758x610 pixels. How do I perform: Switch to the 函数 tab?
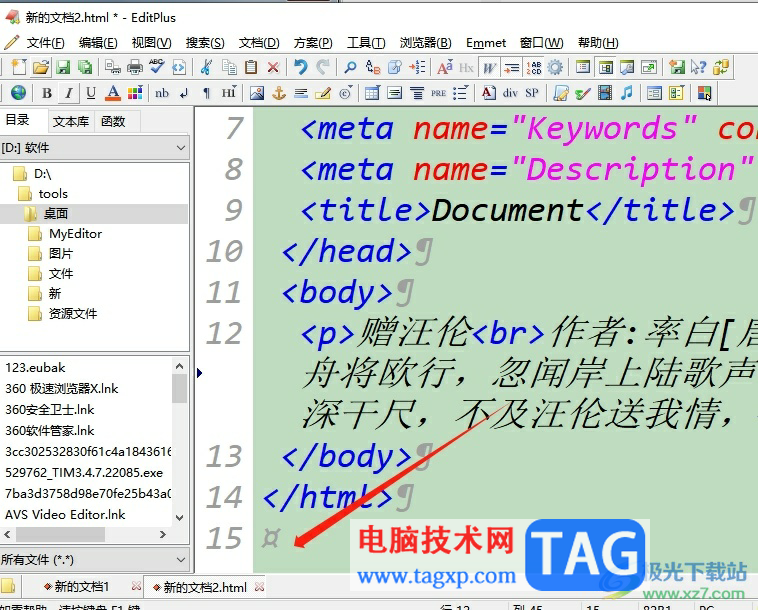click(113, 121)
